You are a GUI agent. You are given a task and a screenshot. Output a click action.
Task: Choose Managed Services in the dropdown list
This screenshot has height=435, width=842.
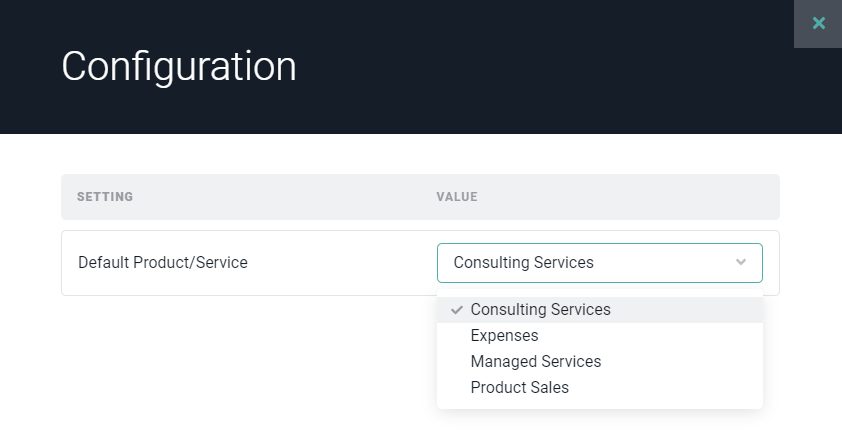click(x=535, y=362)
